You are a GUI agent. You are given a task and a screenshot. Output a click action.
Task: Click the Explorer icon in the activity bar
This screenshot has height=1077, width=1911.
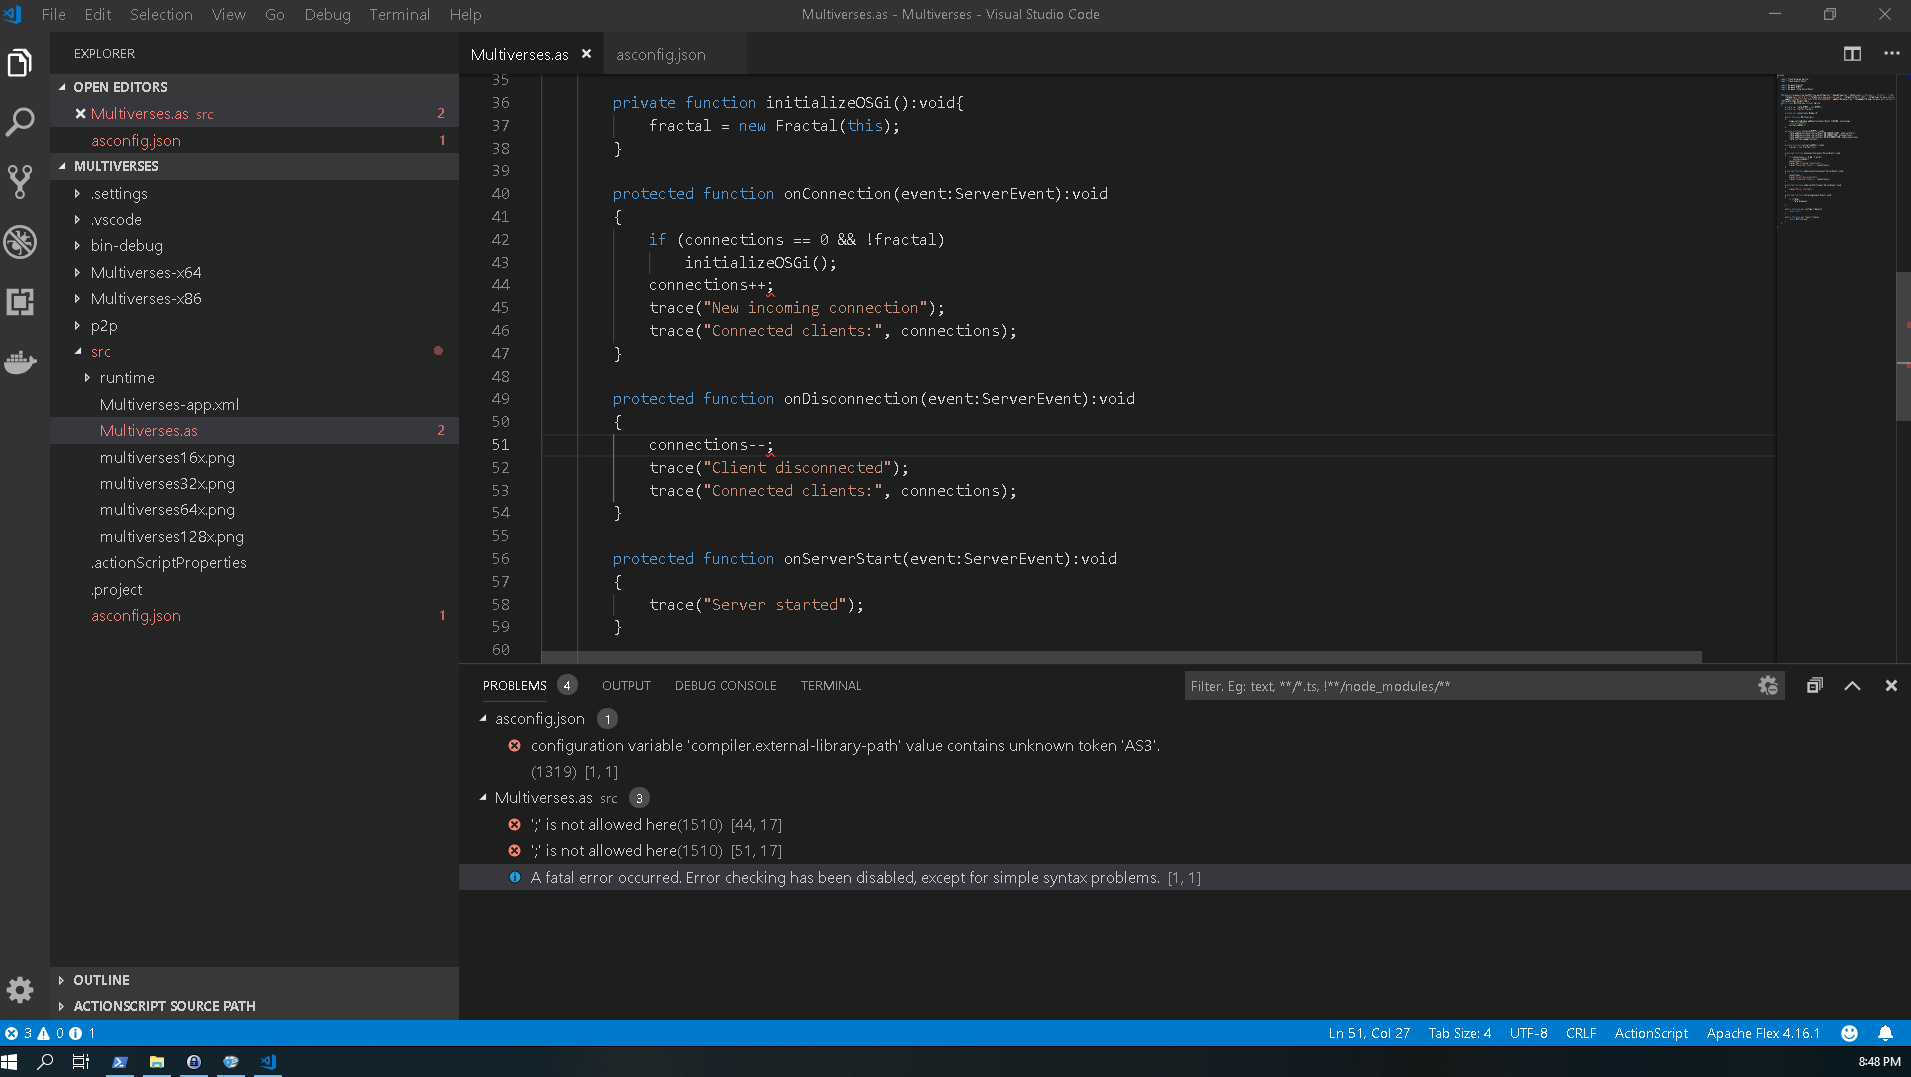20,62
